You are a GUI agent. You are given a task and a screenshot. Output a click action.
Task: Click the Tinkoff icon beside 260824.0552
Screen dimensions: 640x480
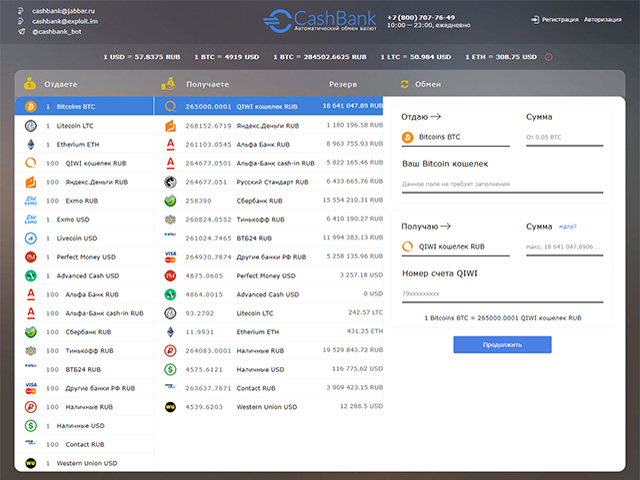click(170, 220)
